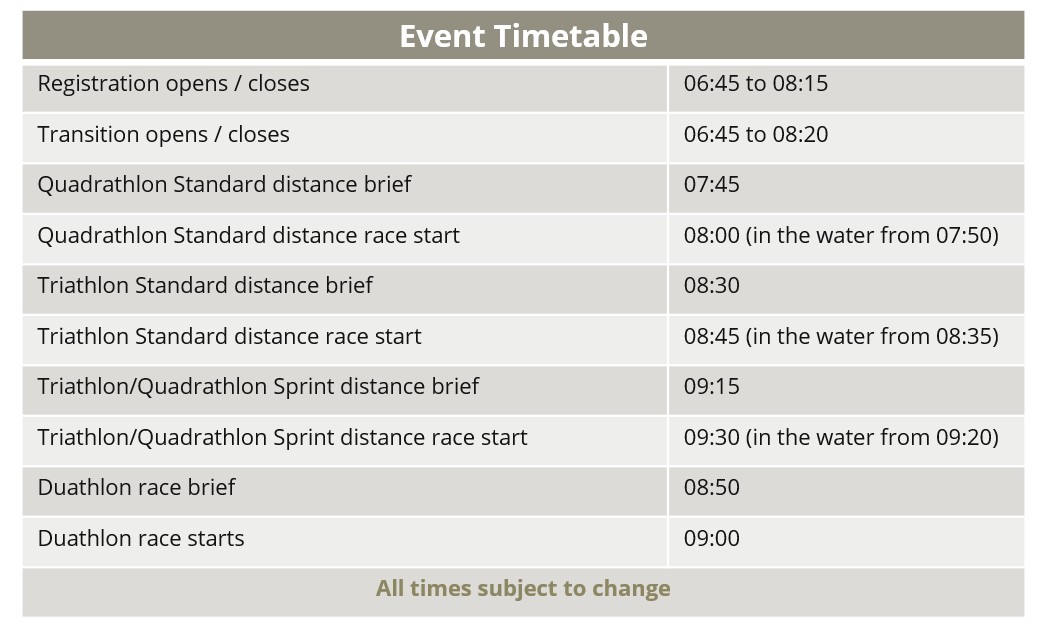
Task: Click the Registration opens / closes row label
Action: [173, 84]
